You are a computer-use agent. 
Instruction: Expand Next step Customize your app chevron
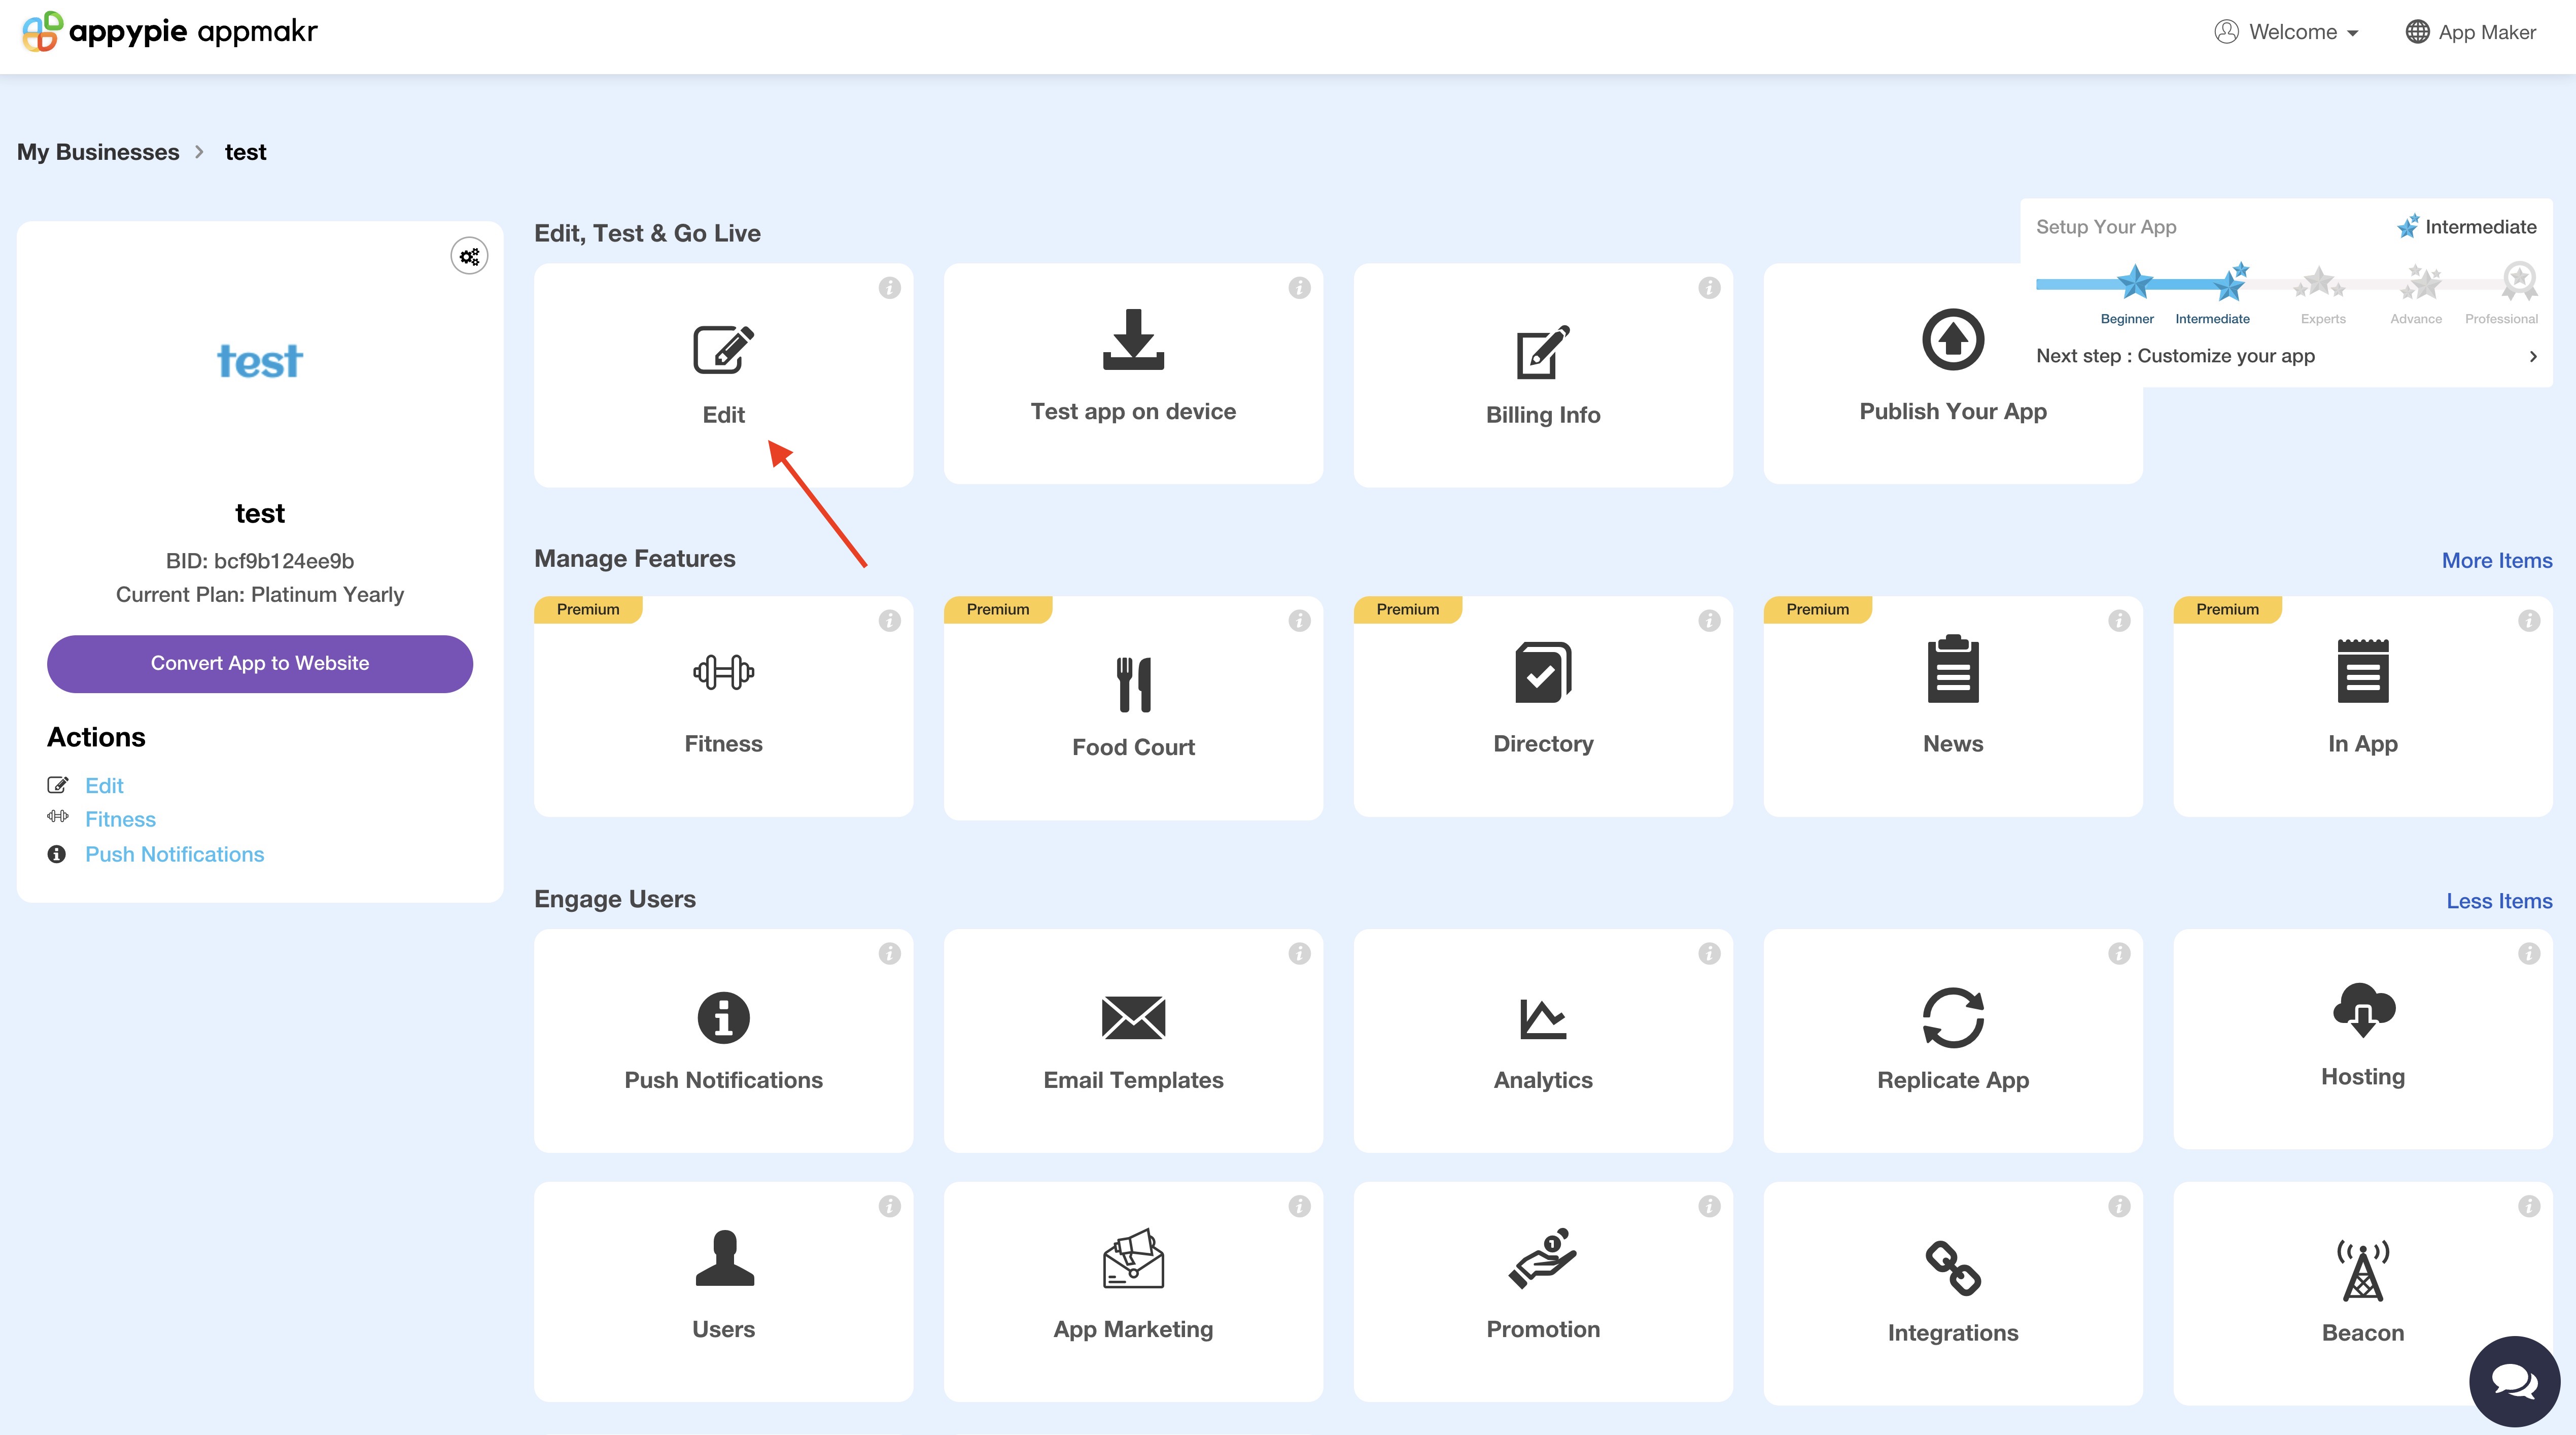pos(2532,356)
